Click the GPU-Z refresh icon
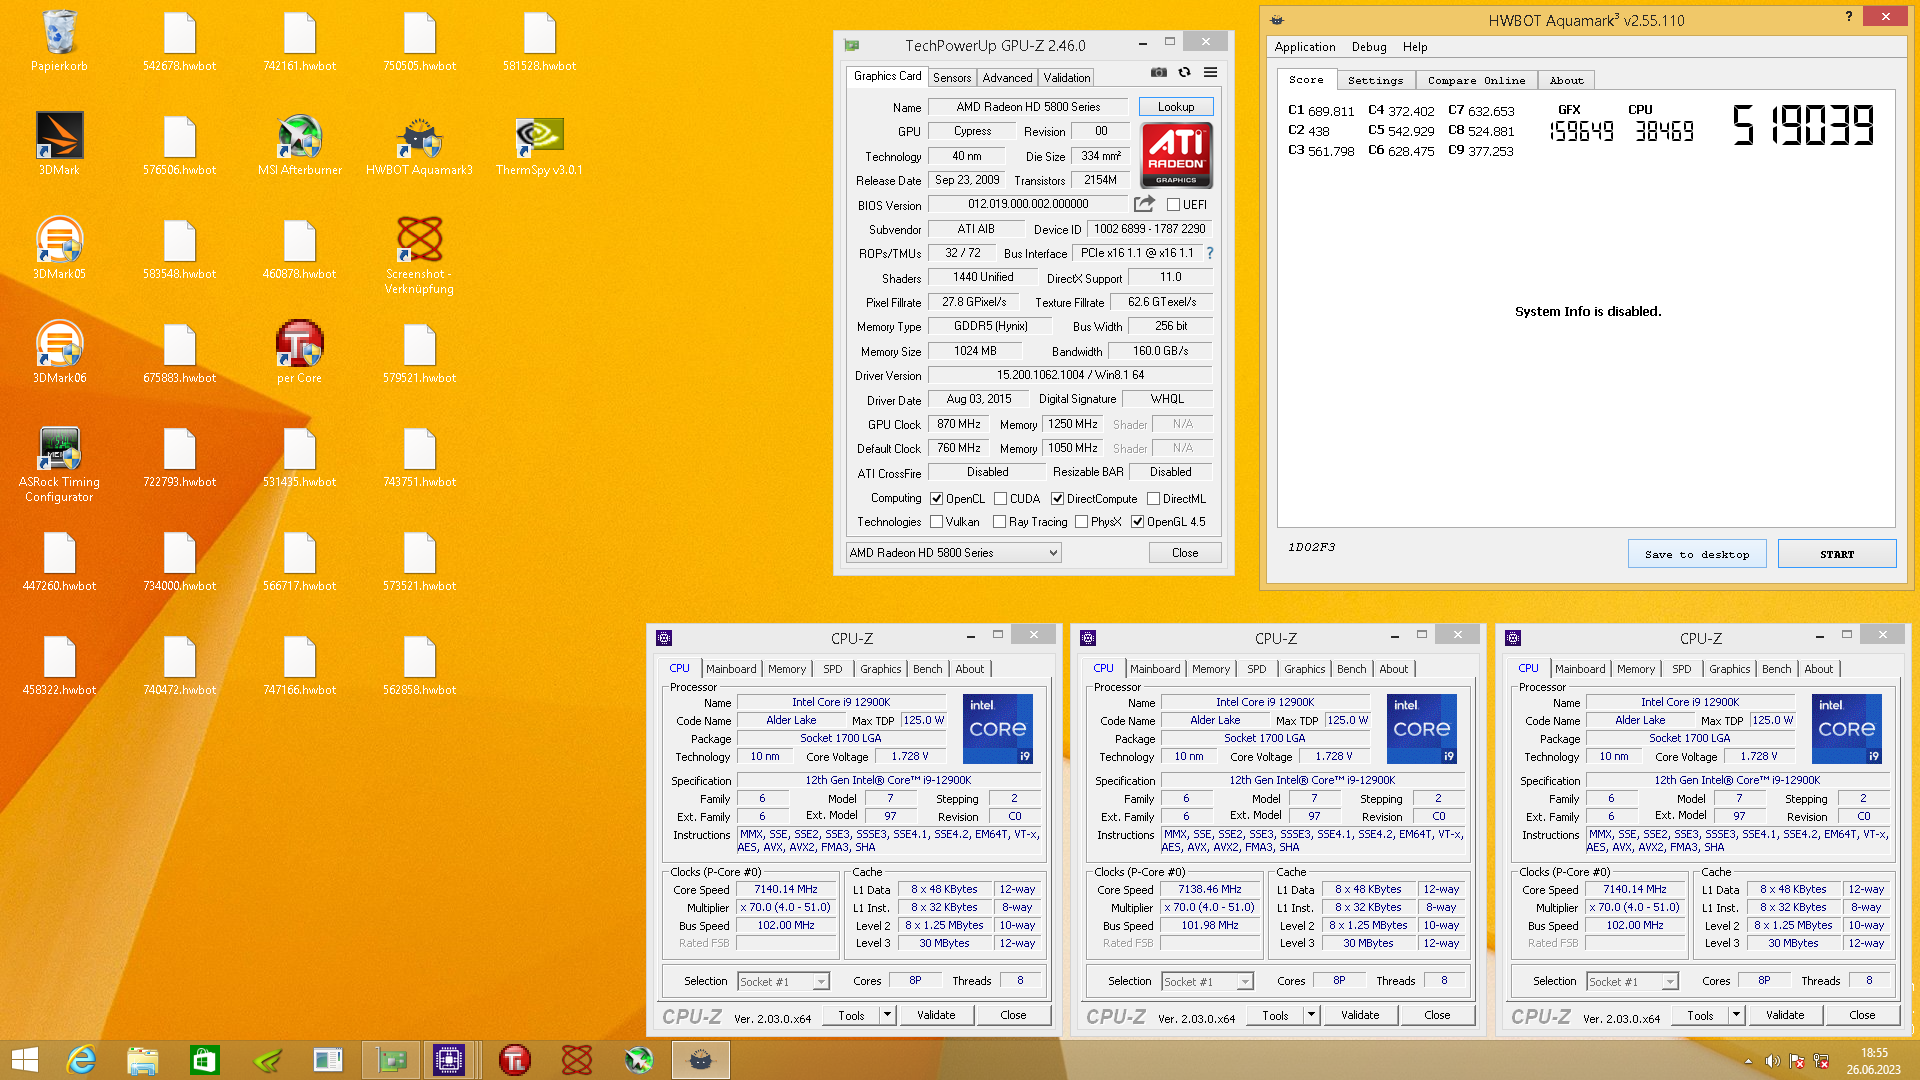 tap(1184, 72)
